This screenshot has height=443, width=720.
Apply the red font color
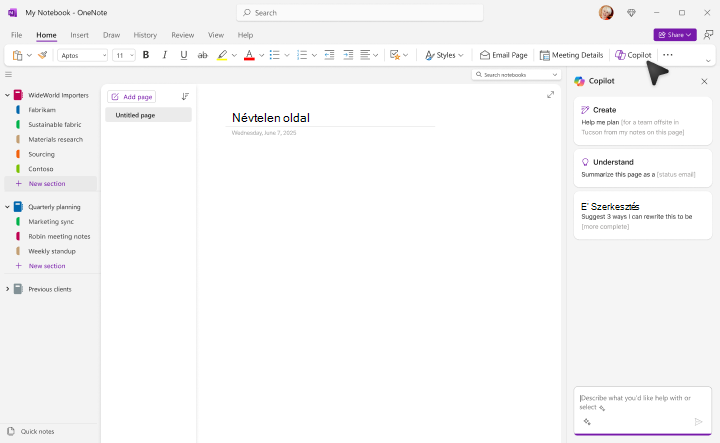249,55
